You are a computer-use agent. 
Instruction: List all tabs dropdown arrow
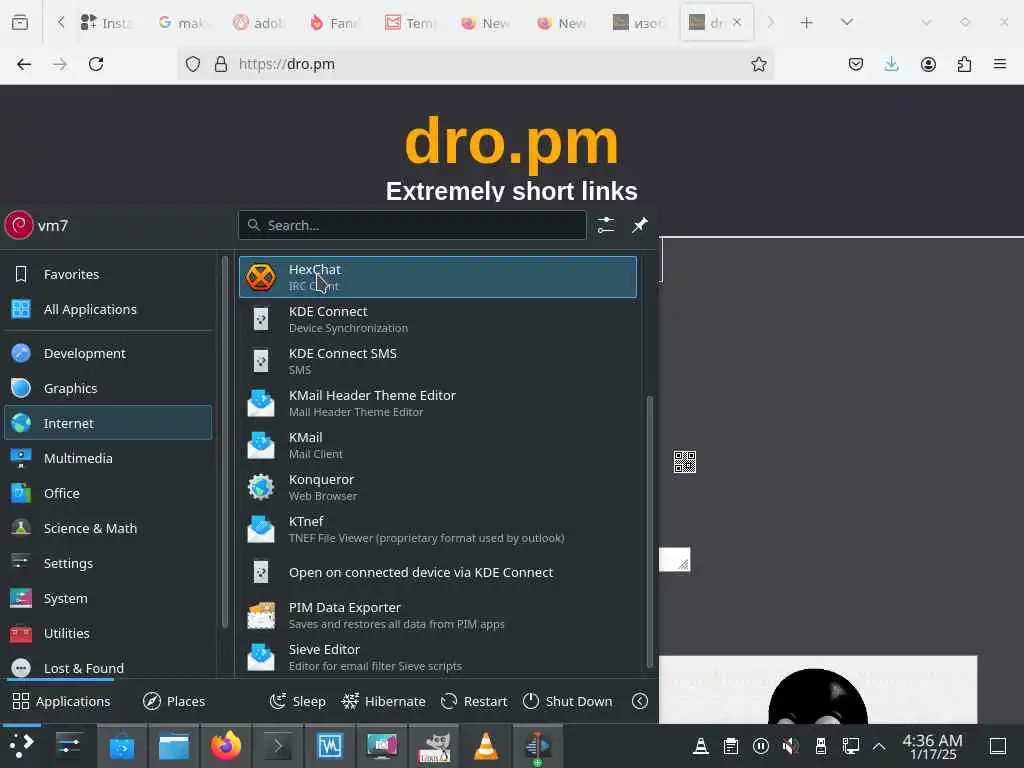click(x=846, y=23)
